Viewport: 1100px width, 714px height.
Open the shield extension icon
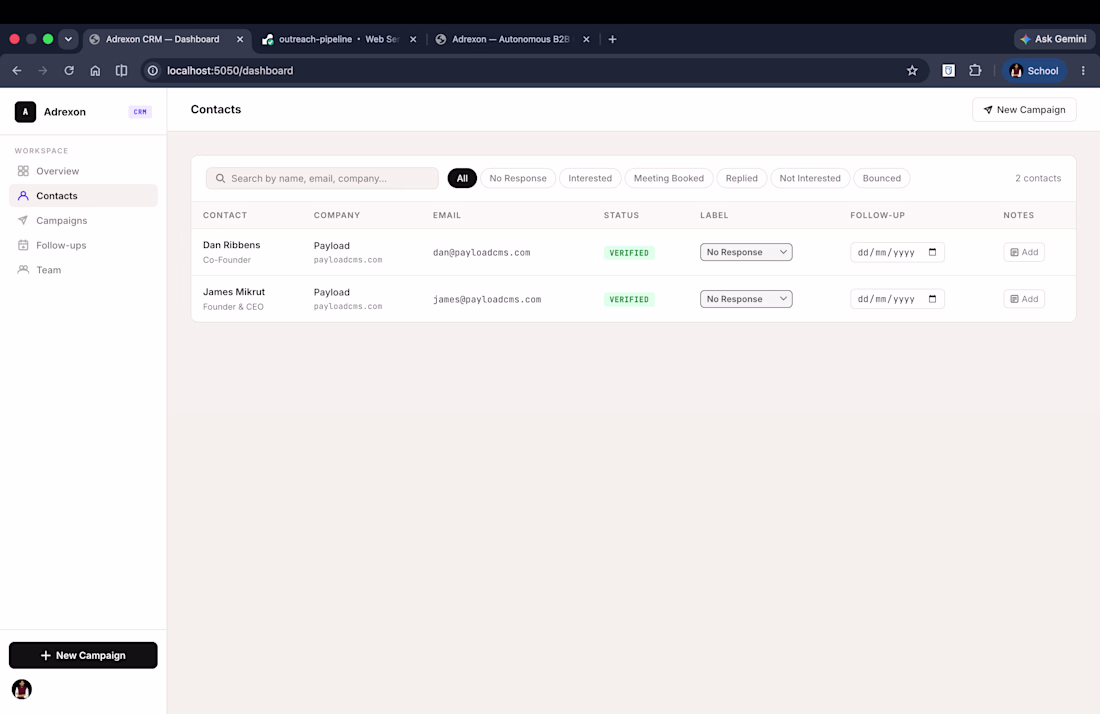pos(948,70)
